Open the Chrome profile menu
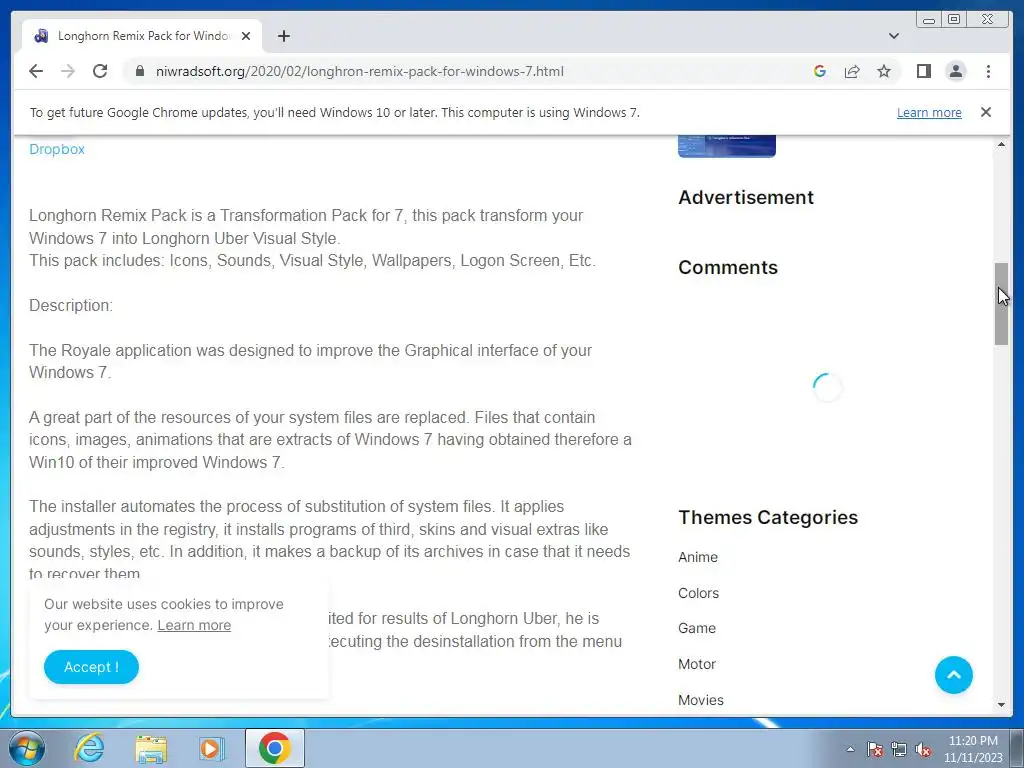This screenshot has width=1024, height=768. click(955, 71)
